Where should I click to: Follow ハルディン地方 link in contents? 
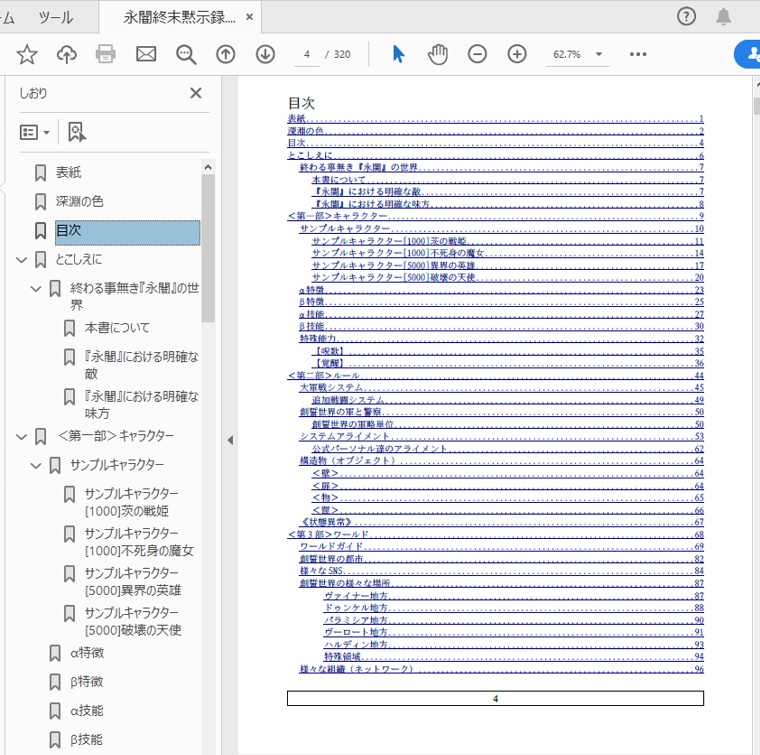(x=514, y=645)
